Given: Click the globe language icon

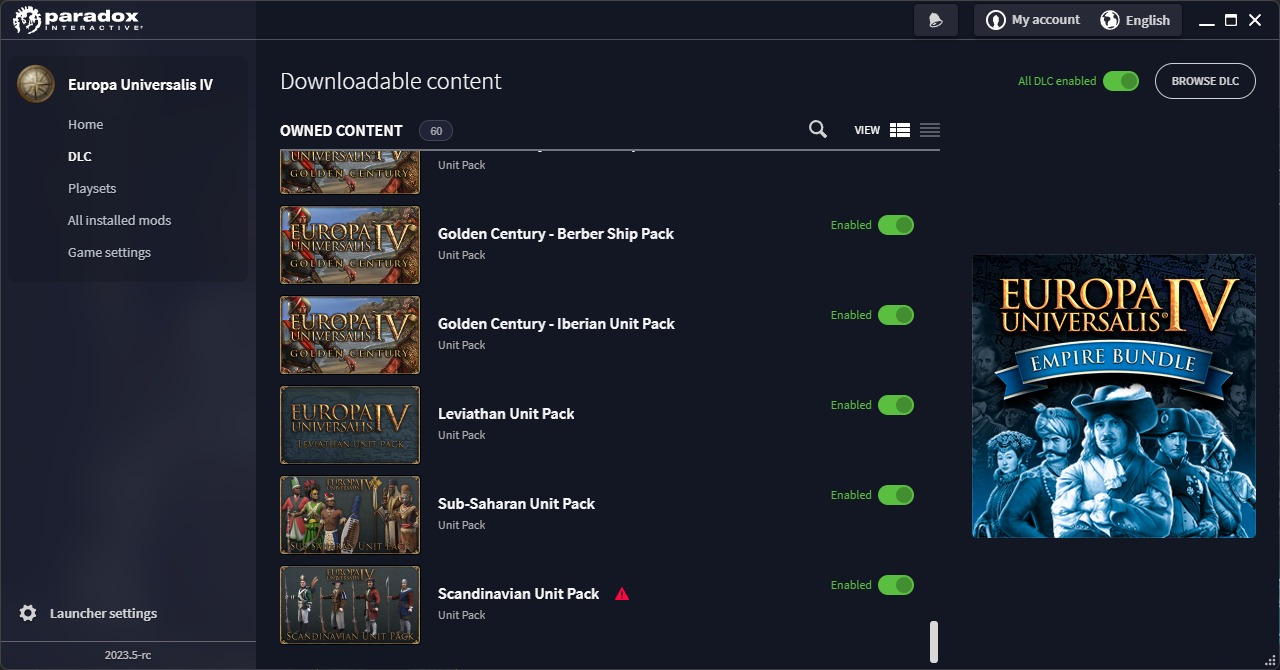Looking at the screenshot, I should [x=1110, y=20].
